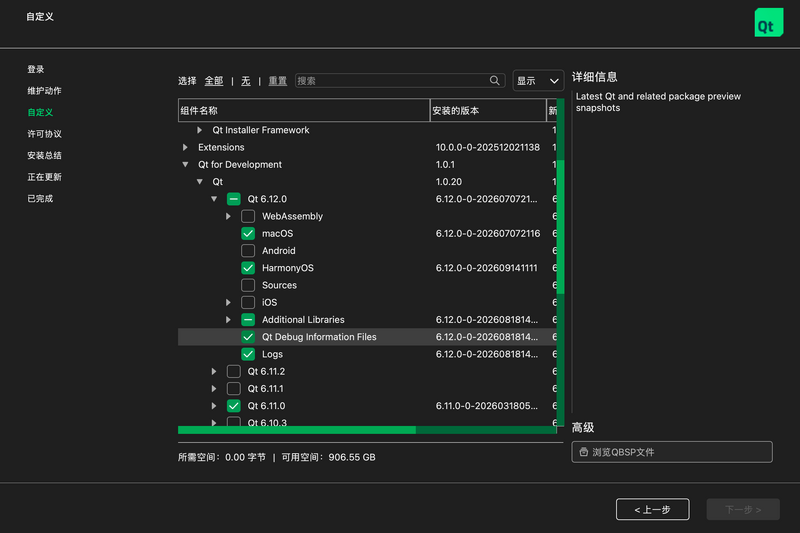Screen dimensions: 800x533
Task: Collapse the Qt tree node
Action: 199,182
